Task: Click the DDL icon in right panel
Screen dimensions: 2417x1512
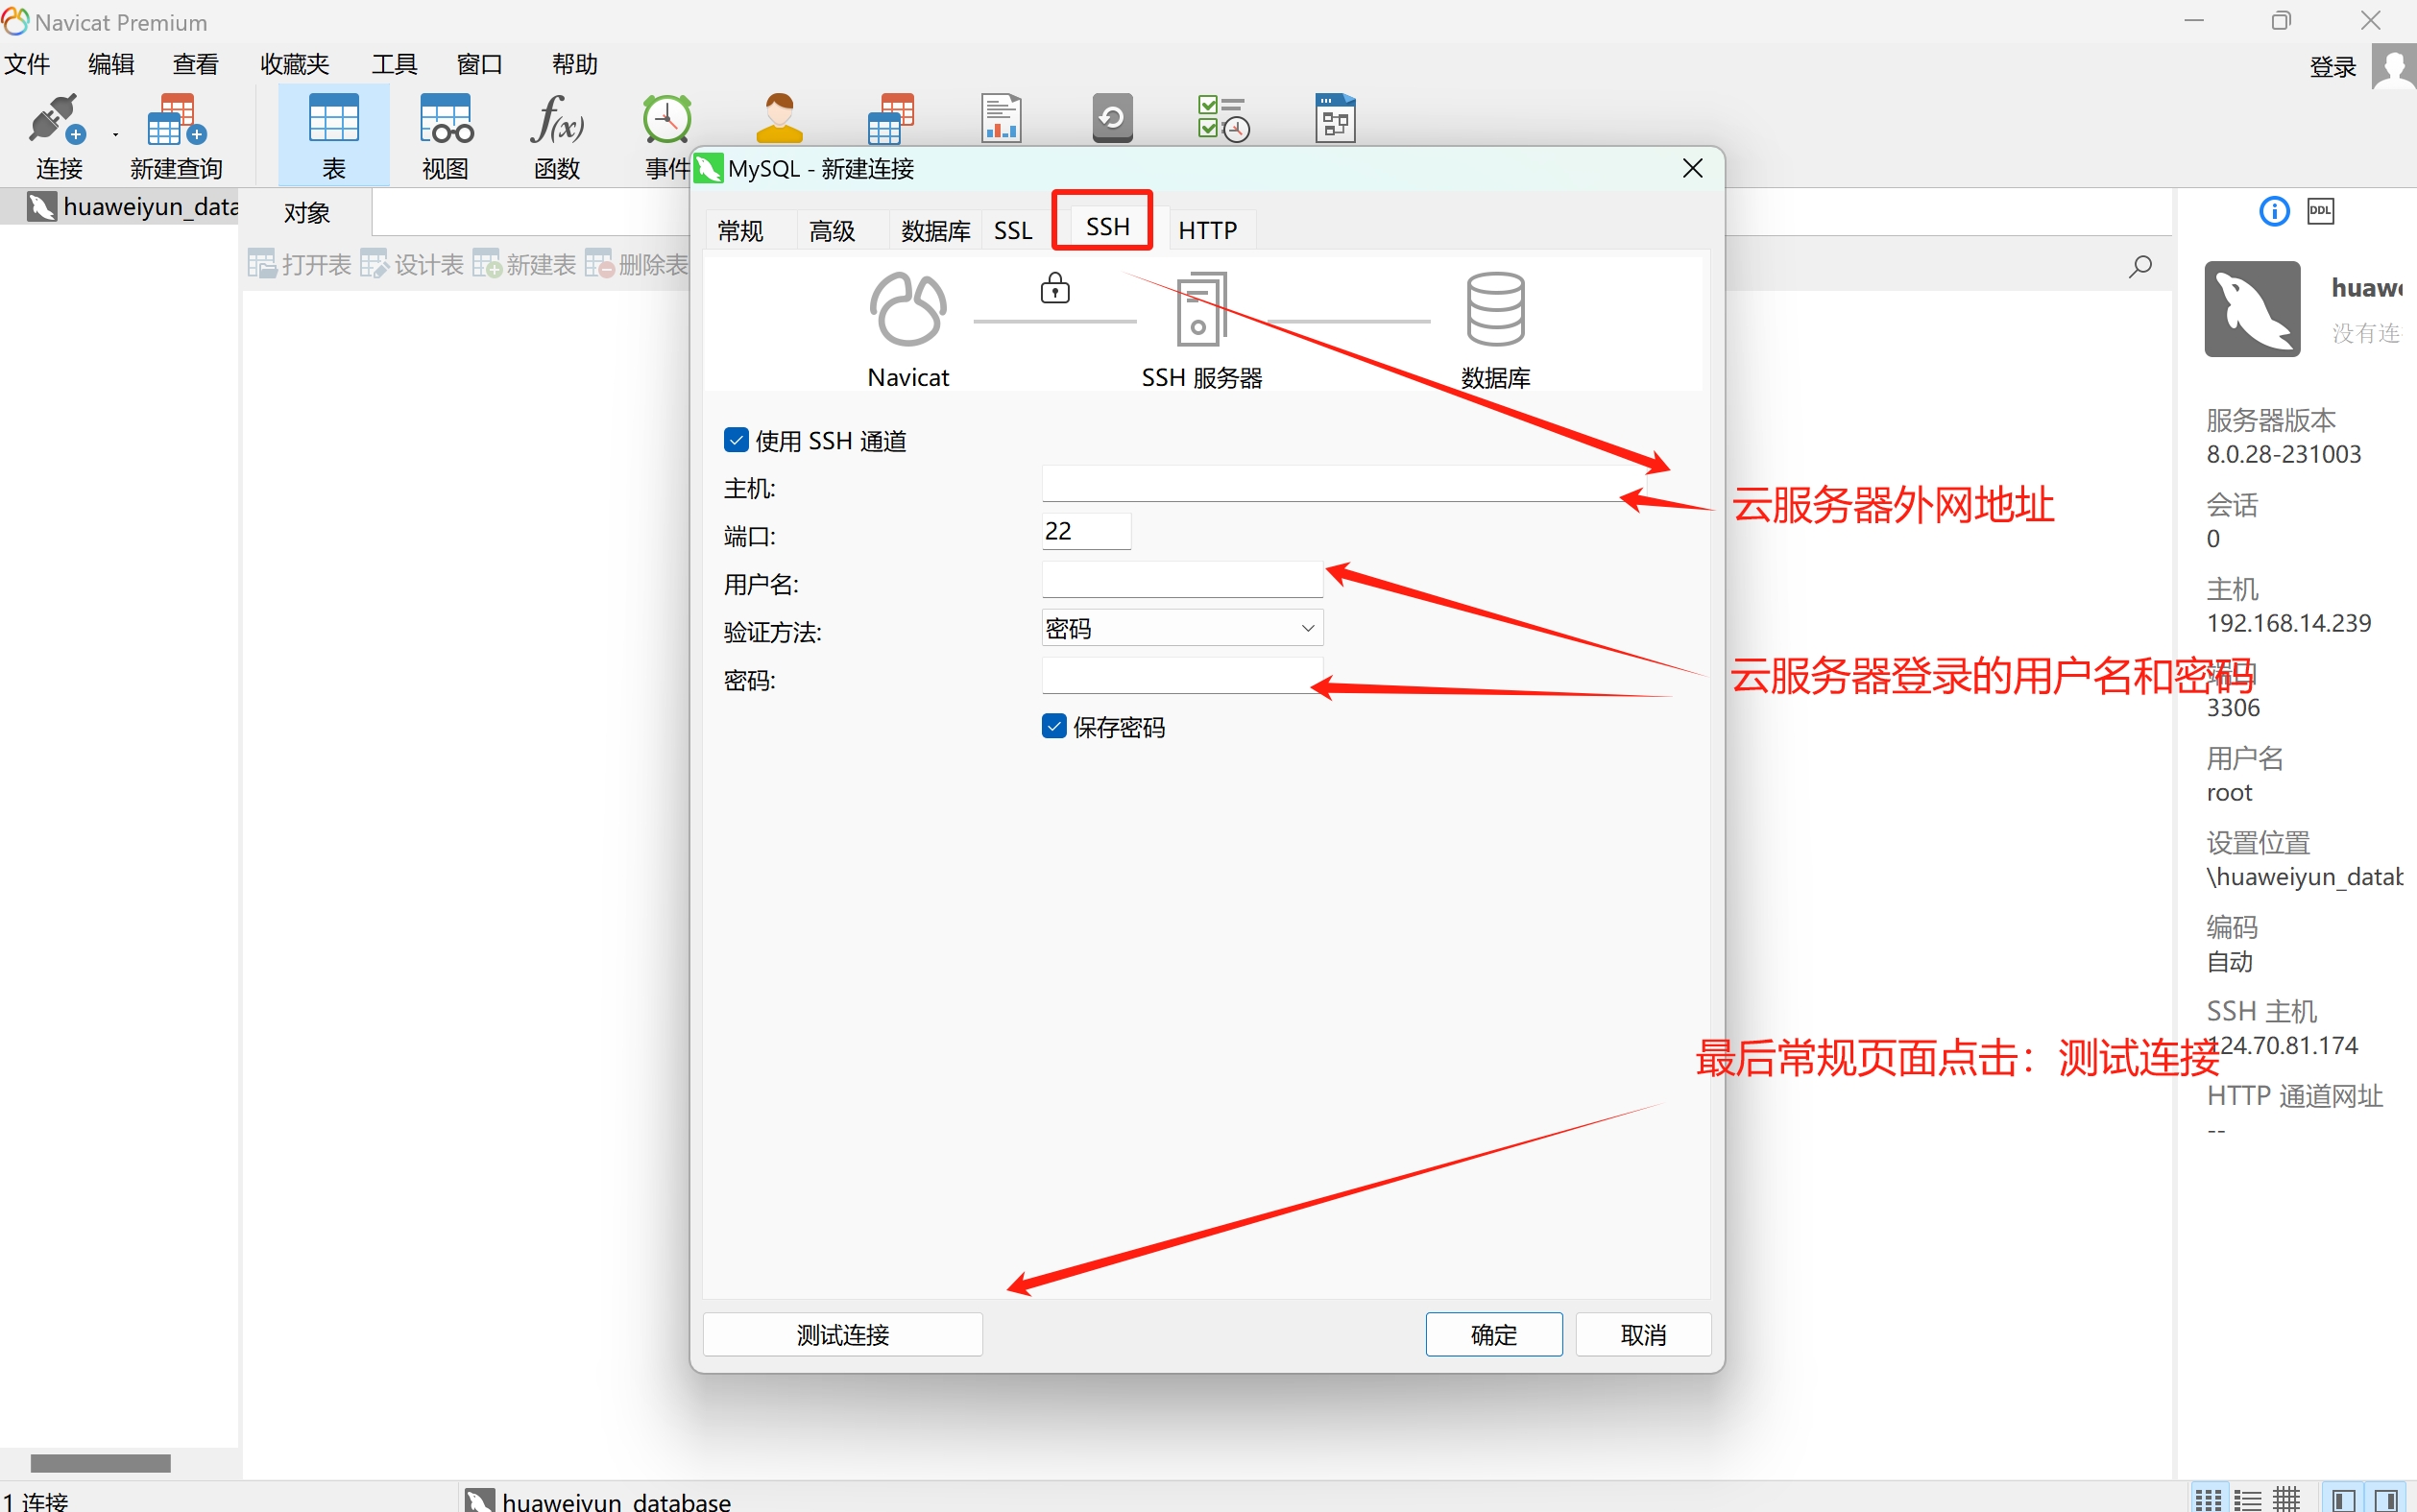Action: tap(2320, 211)
